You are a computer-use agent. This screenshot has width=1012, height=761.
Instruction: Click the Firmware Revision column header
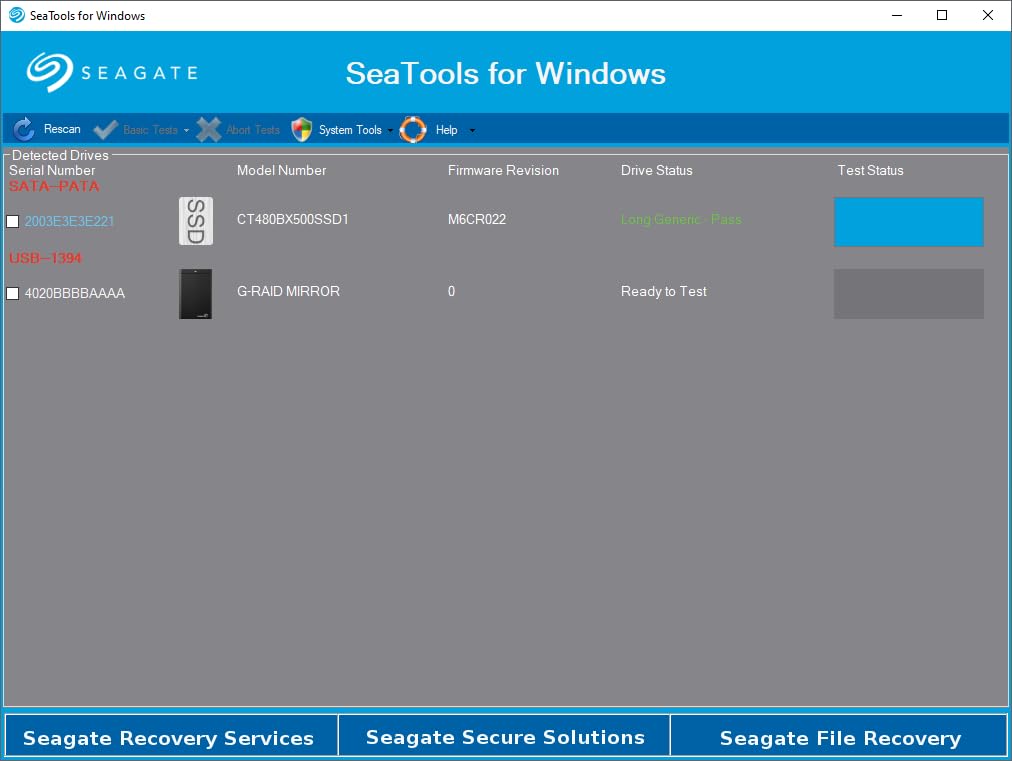click(503, 170)
